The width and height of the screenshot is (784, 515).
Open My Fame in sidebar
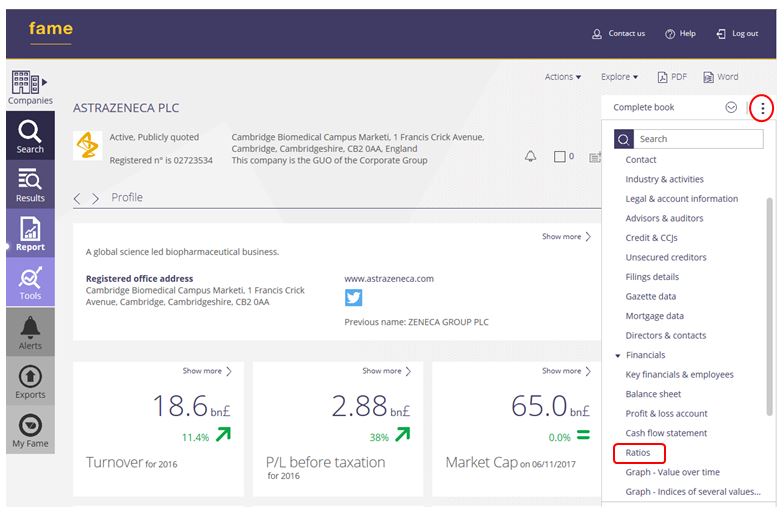(30, 431)
